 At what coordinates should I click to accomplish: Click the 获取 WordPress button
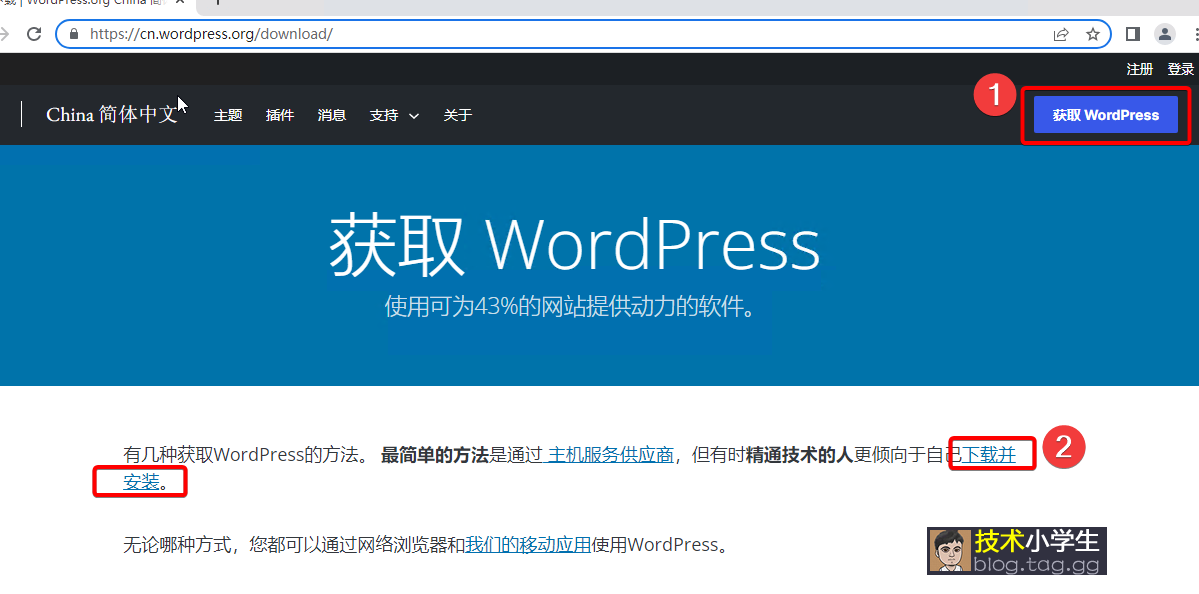(1105, 115)
